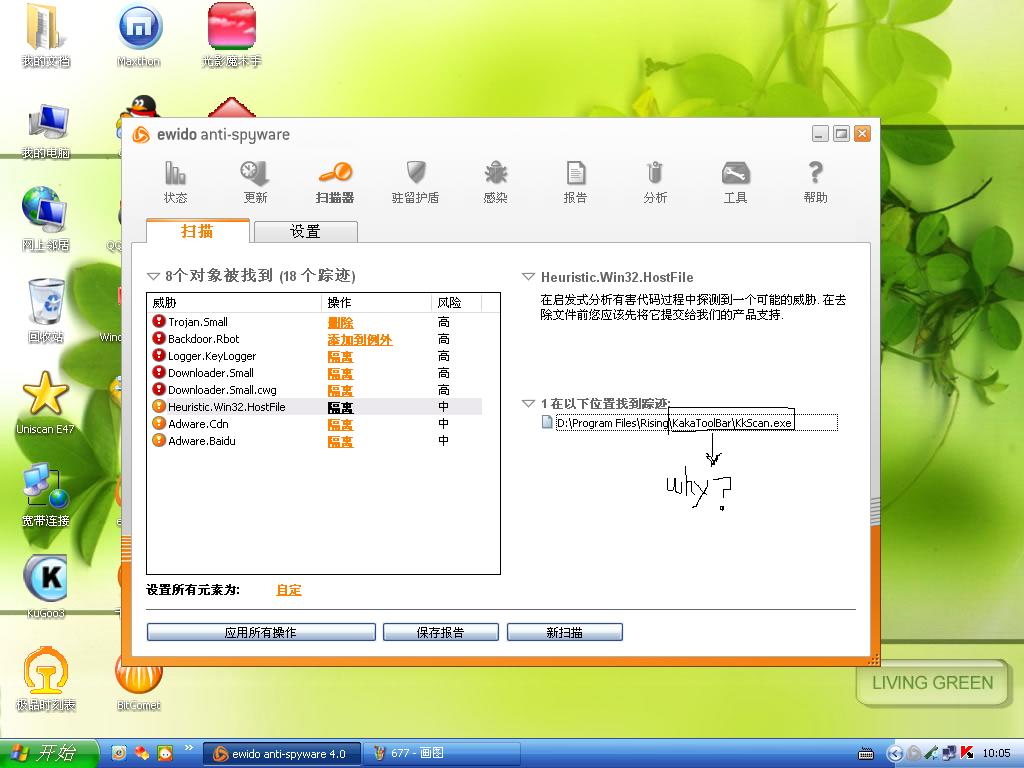Open the 删除 action dropdown for Trojan.Small
The image size is (1024, 768).
(340, 322)
